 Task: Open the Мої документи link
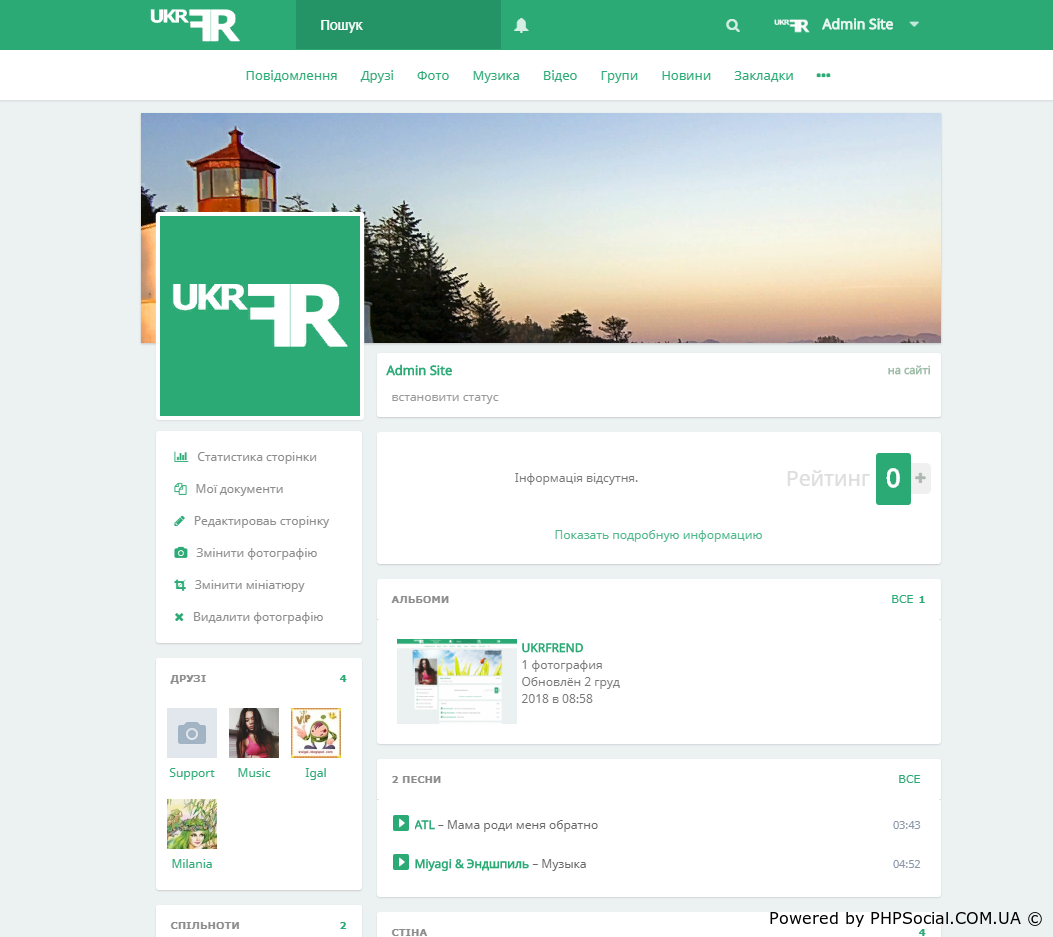point(239,489)
